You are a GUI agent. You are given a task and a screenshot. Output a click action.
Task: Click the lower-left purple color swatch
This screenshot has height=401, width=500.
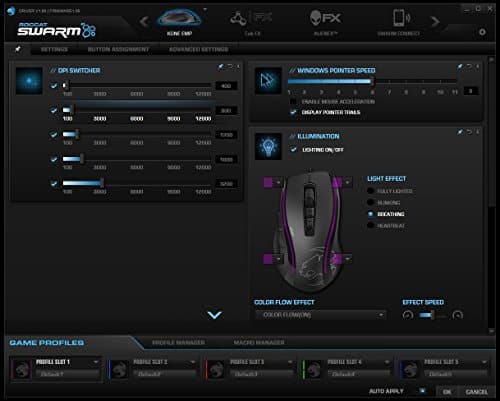click(268, 259)
